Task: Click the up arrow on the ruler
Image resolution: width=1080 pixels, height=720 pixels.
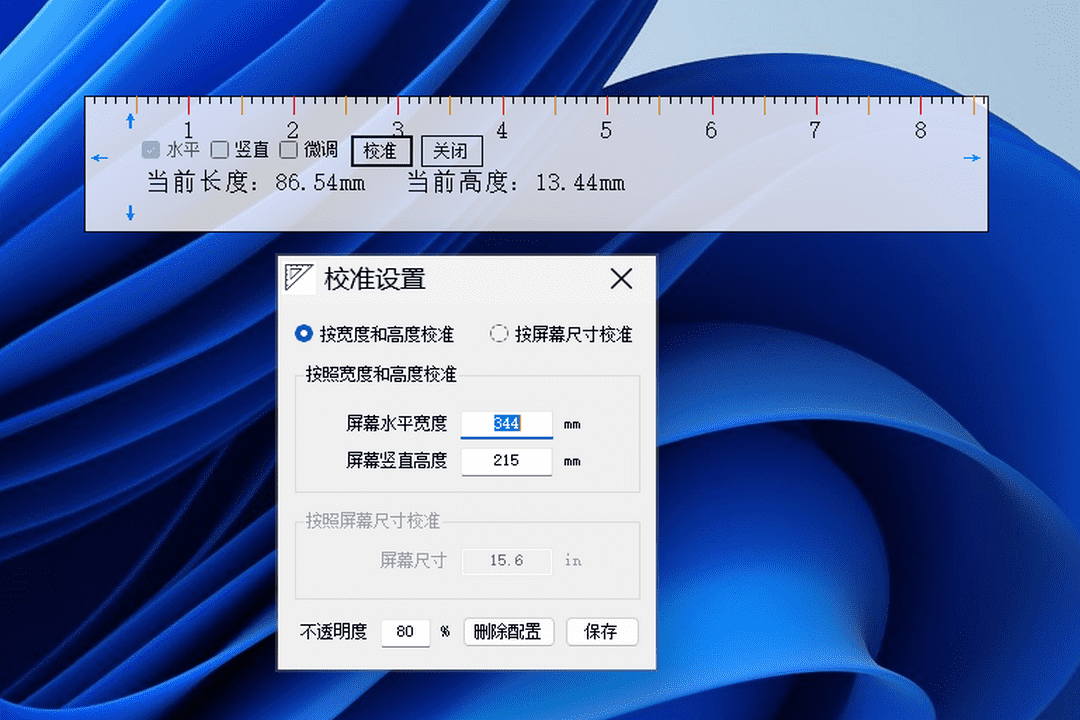Action: click(130, 121)
